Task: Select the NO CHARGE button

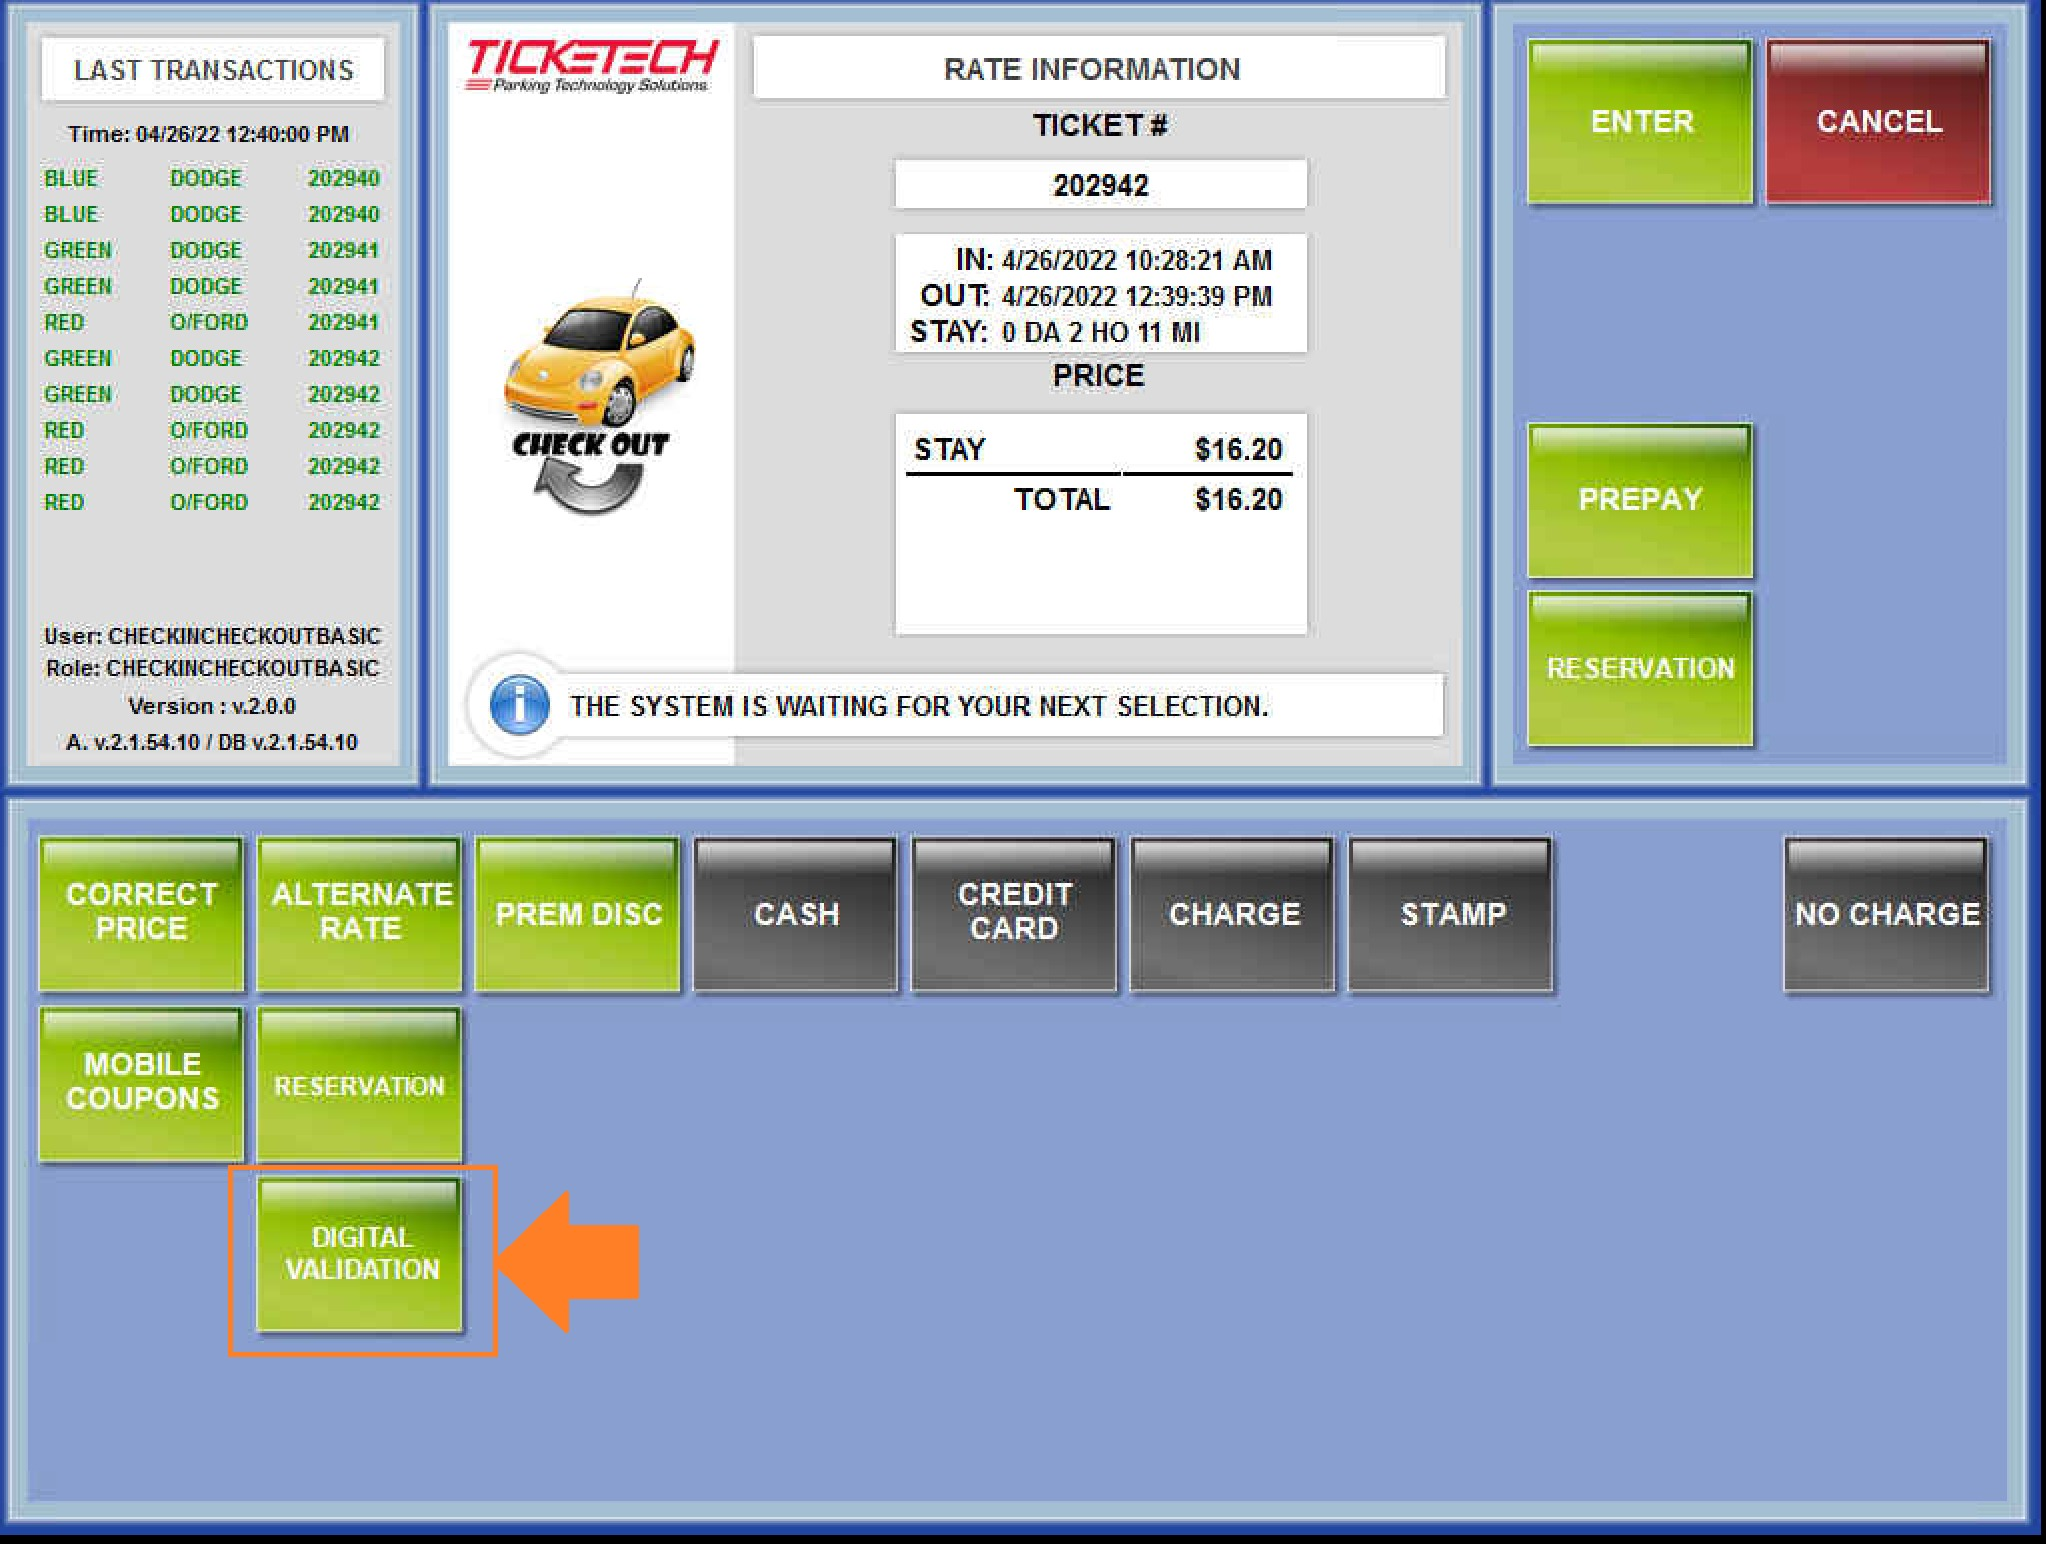Action: (1886, 913)
